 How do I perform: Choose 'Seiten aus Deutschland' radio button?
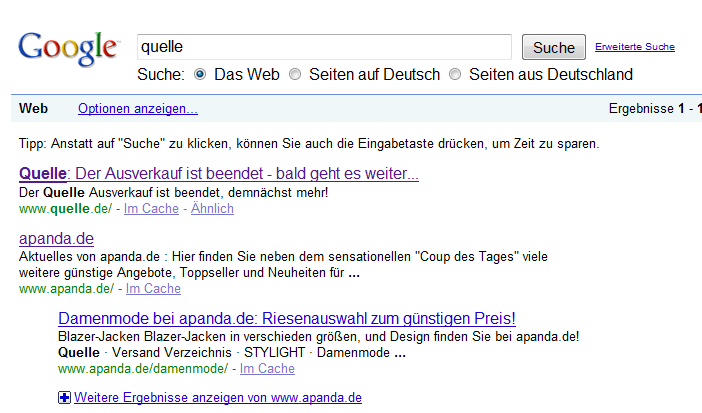pos(455,74)
